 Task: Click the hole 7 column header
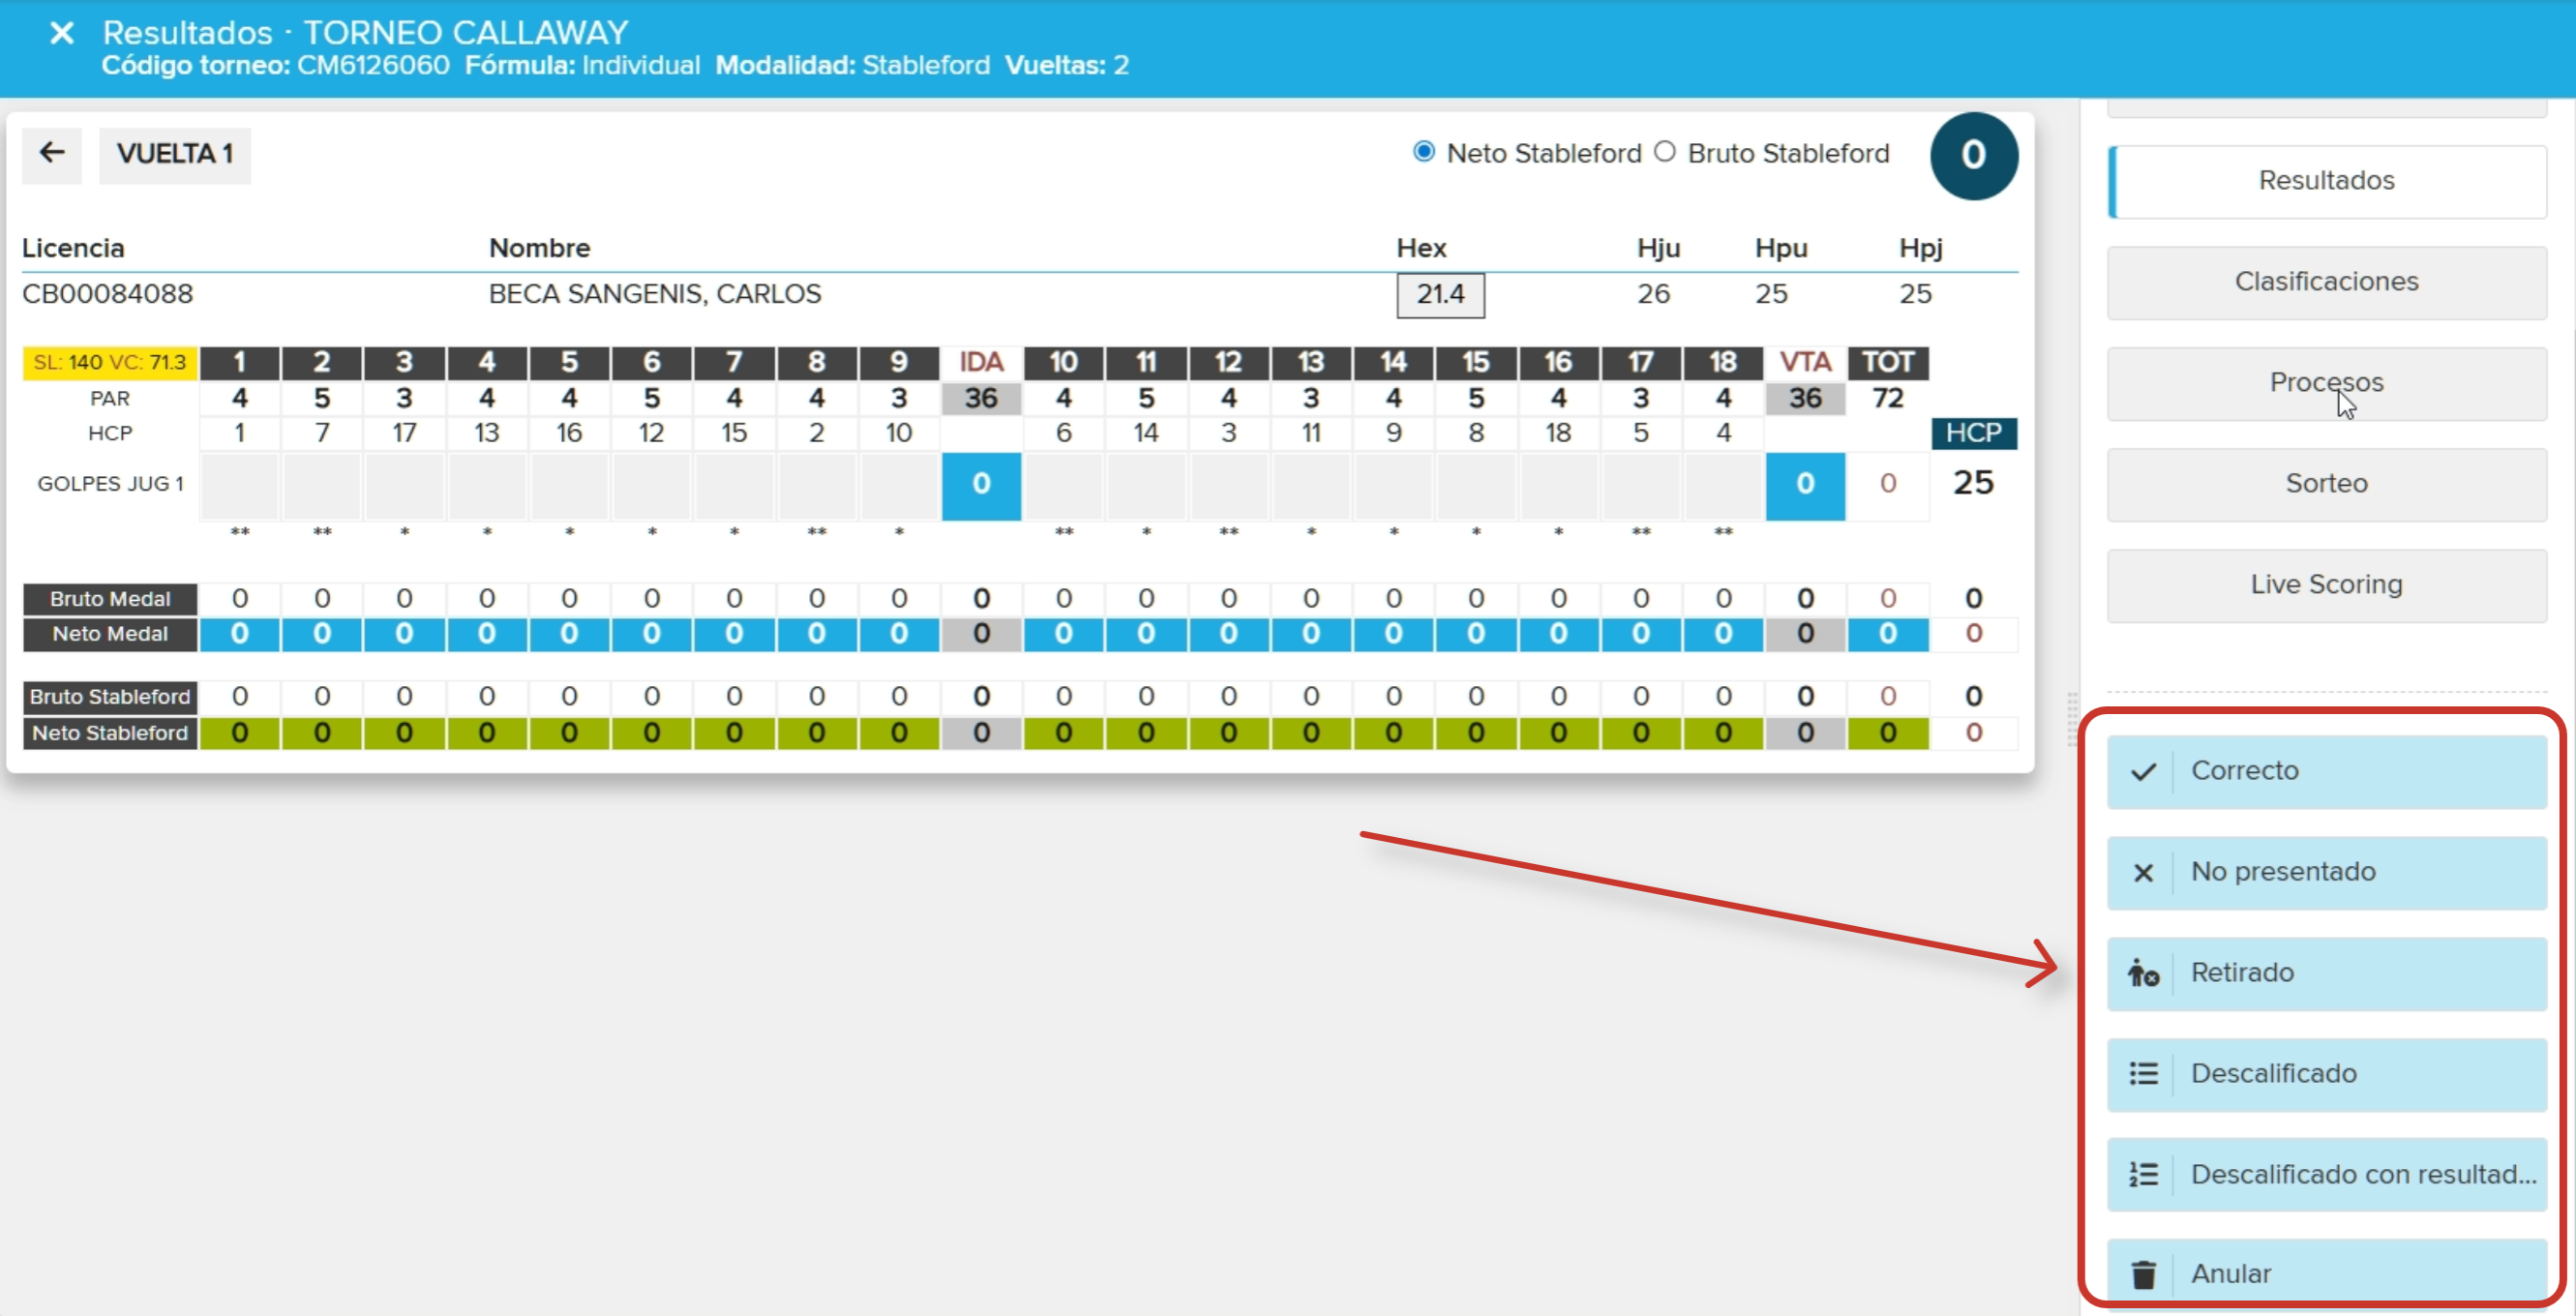pos(734,362)
